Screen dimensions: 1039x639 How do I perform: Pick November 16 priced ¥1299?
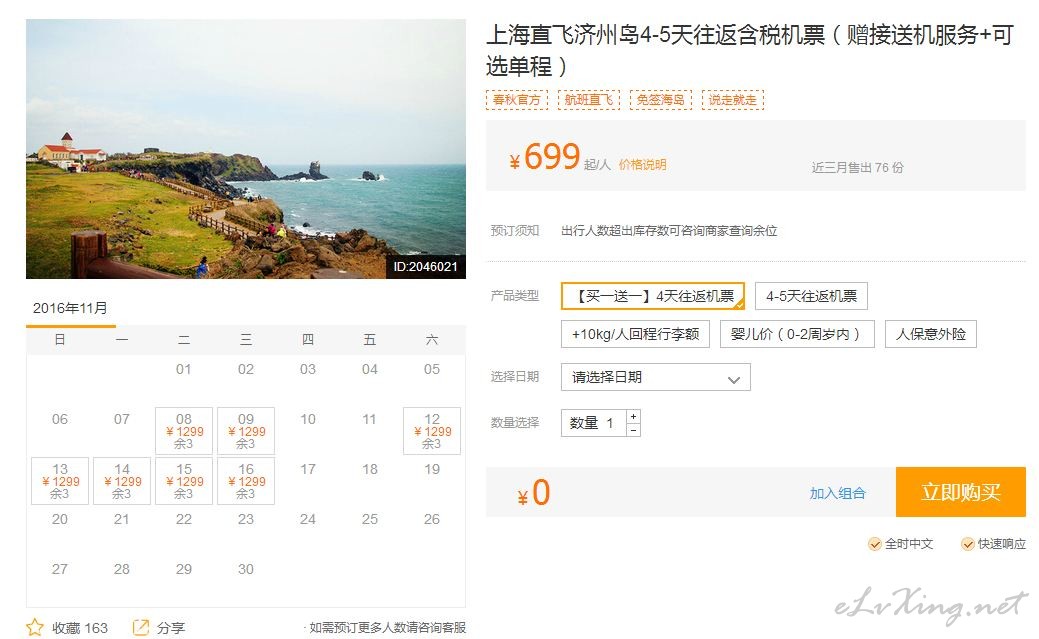(246, 481)
